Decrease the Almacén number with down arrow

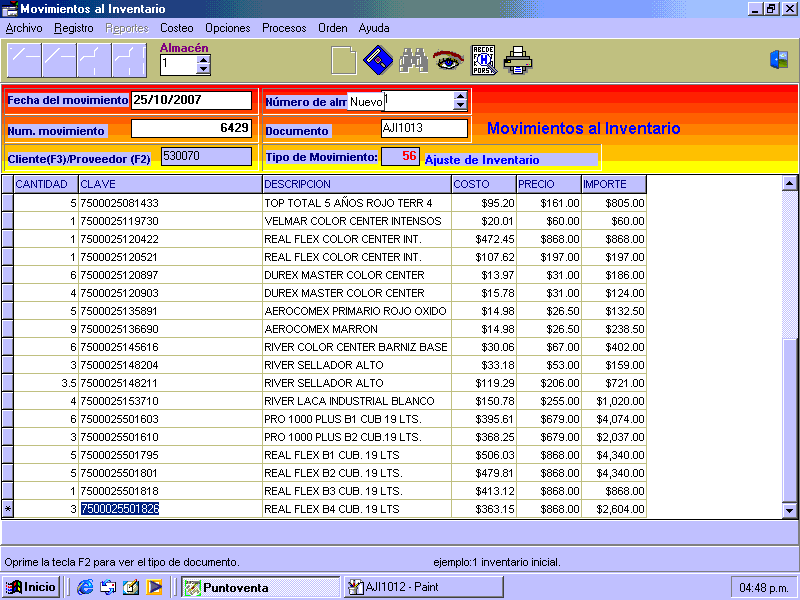[204, 69]
